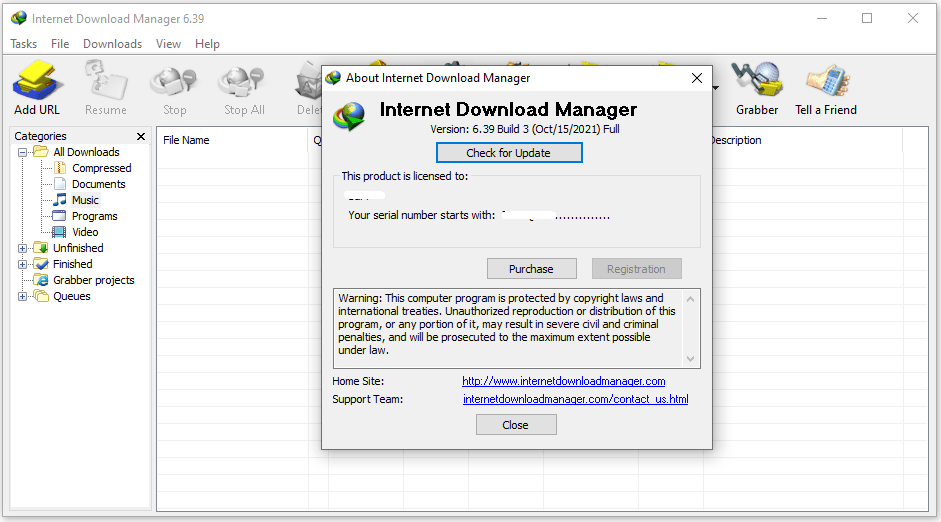
Task: Click the Check for Update button
Action: tap(509, 152)
